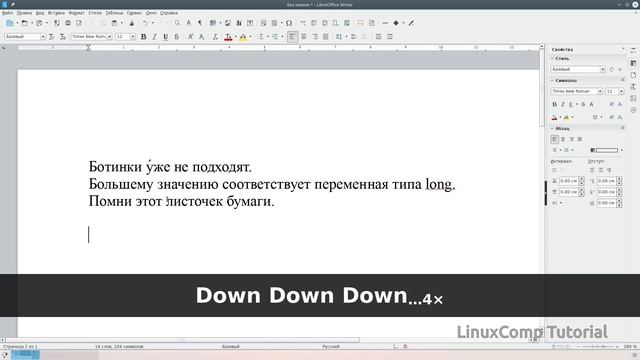Click the Superscript icon in toolbar
Screen dimensions: 640x360
point(190,37)
